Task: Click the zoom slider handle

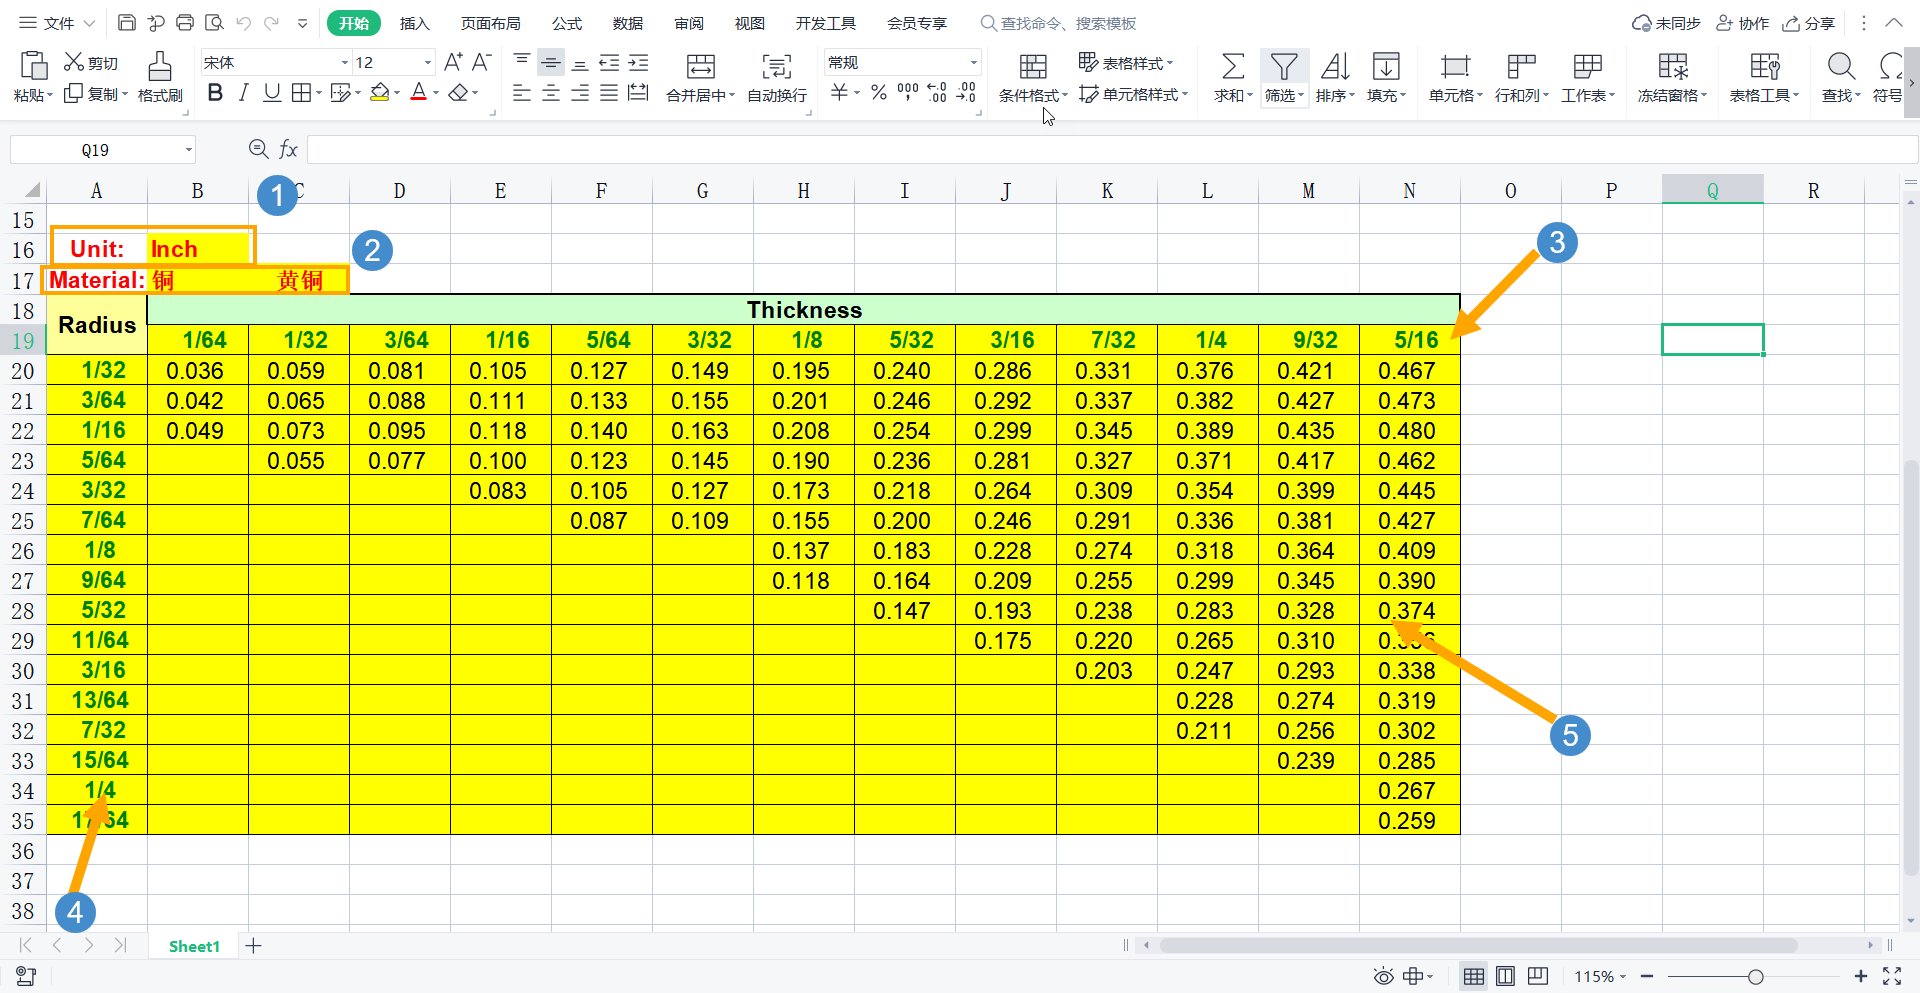Action: (x=1755, y=977)
